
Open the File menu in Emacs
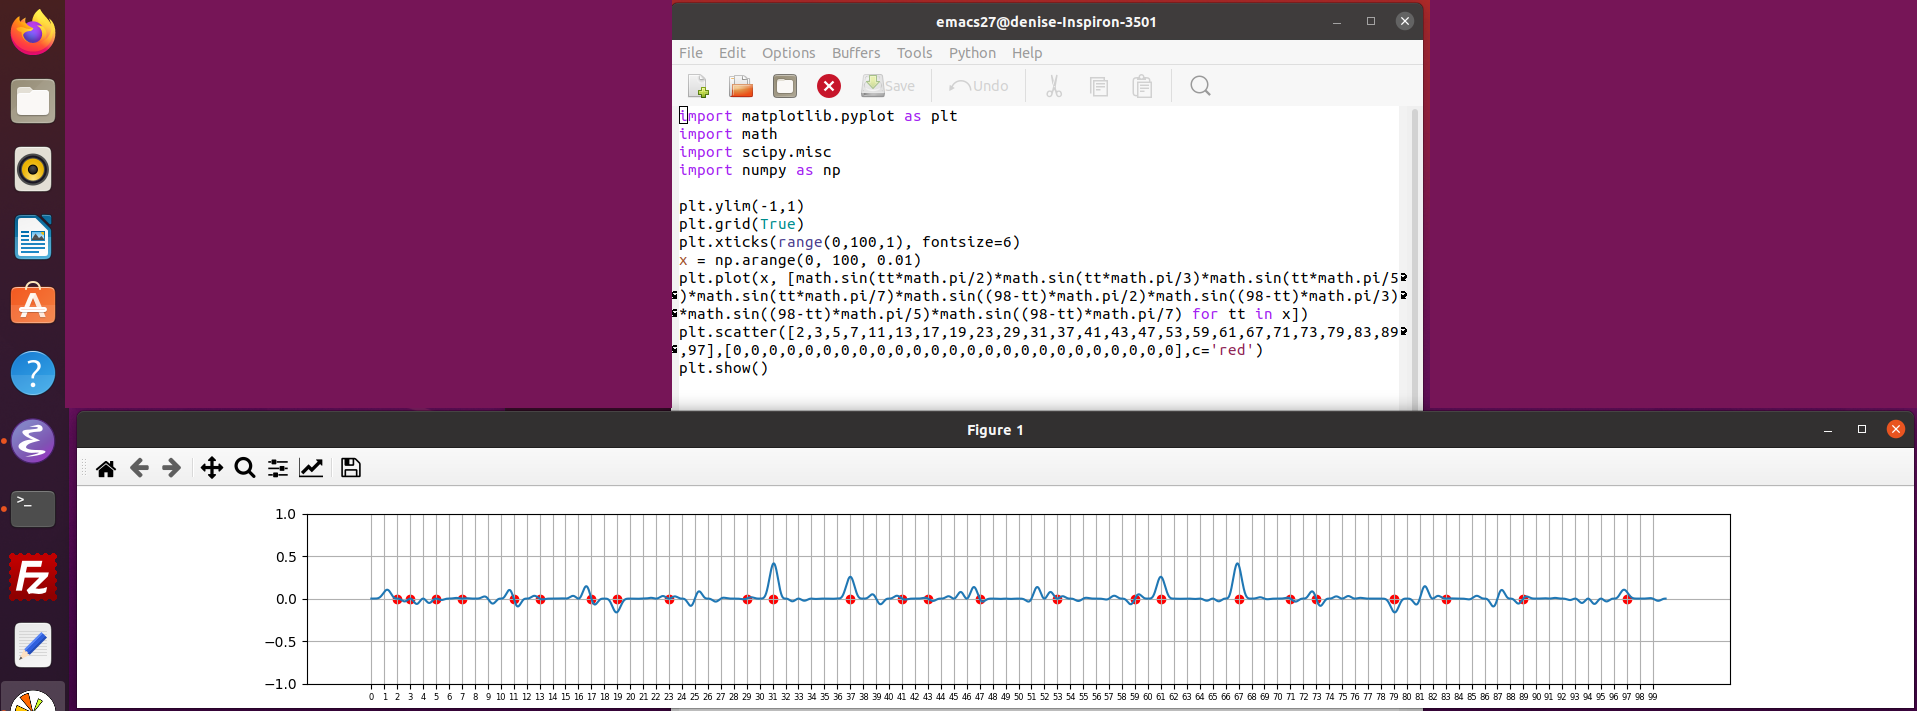[x=690, y=53]
